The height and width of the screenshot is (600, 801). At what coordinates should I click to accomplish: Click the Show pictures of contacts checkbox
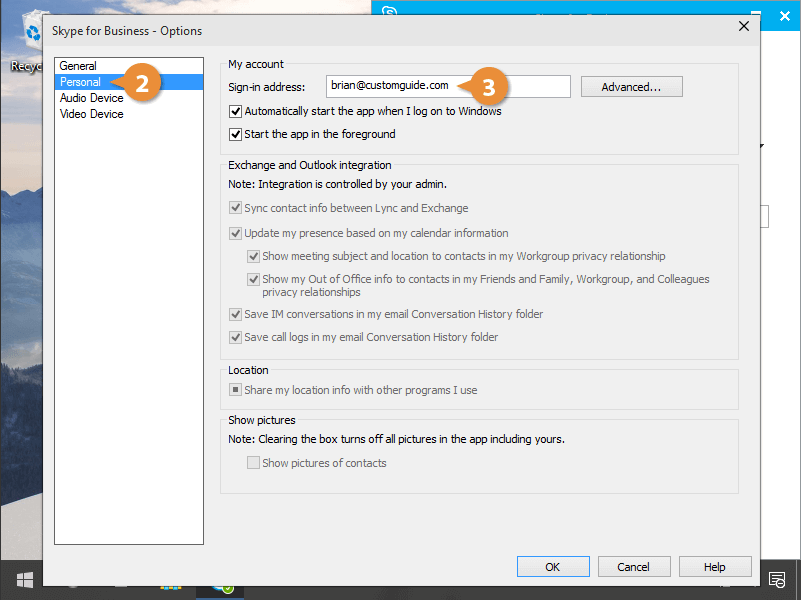(254, 464)
